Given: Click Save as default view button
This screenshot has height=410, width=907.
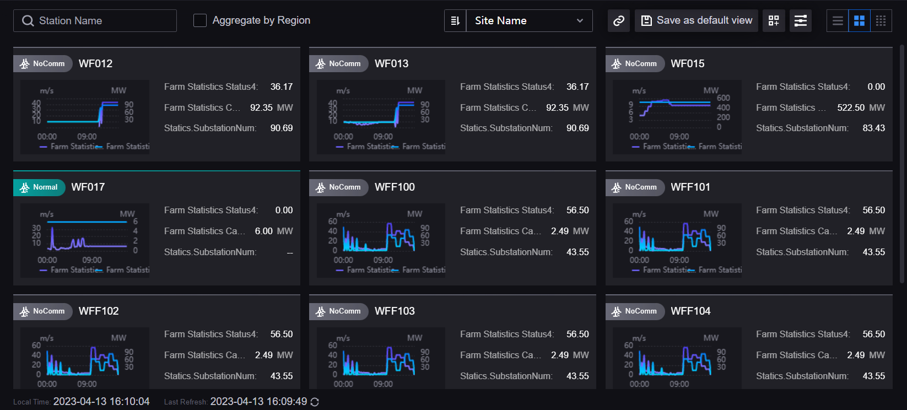Looking at the screenshot, I should click(696, 20).
